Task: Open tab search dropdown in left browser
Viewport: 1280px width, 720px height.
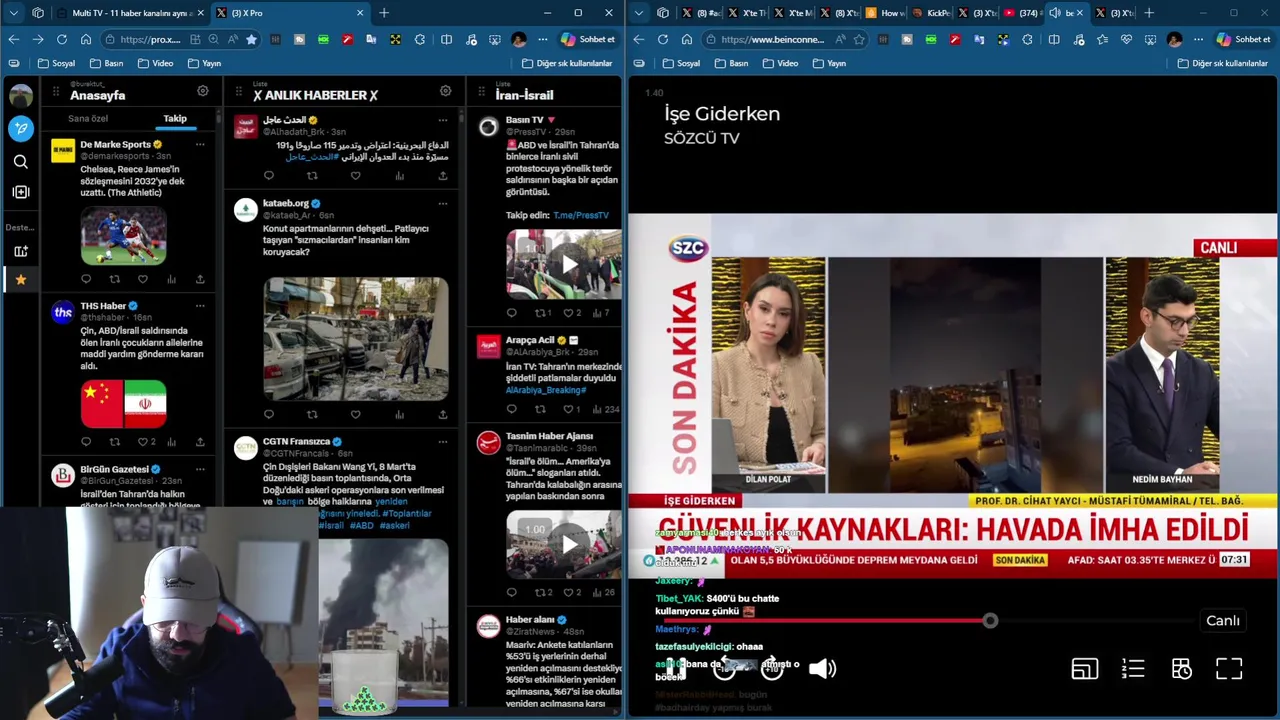Action: coord(14,13)
